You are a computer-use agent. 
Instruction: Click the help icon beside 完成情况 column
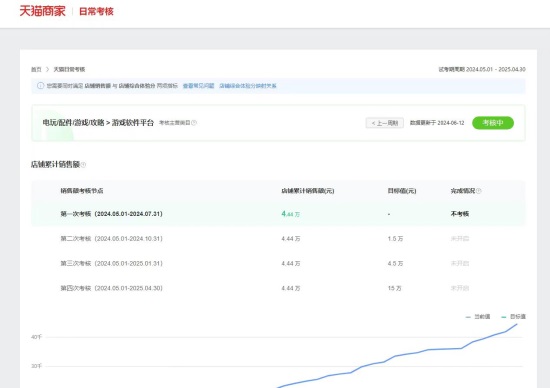pos(478,191)
